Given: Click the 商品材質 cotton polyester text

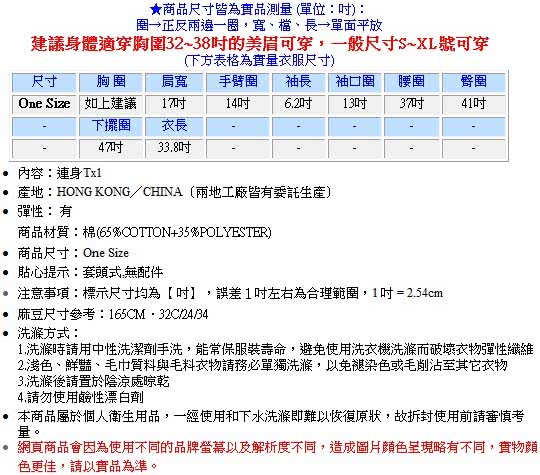Looking at the screenshot, I should tap(145, 233).
